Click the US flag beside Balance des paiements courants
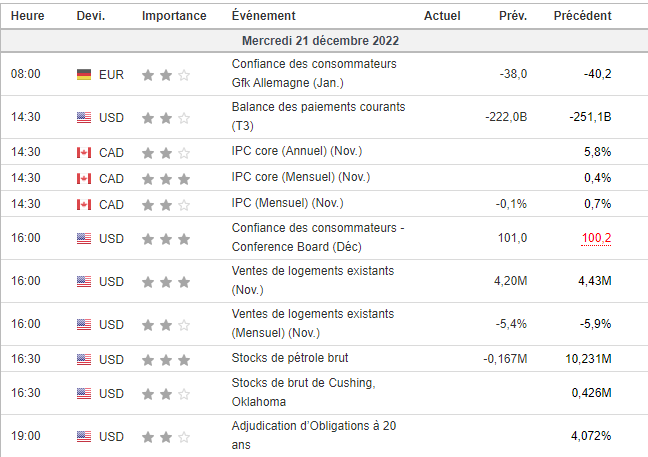The image size is (648, 457). 84,117
